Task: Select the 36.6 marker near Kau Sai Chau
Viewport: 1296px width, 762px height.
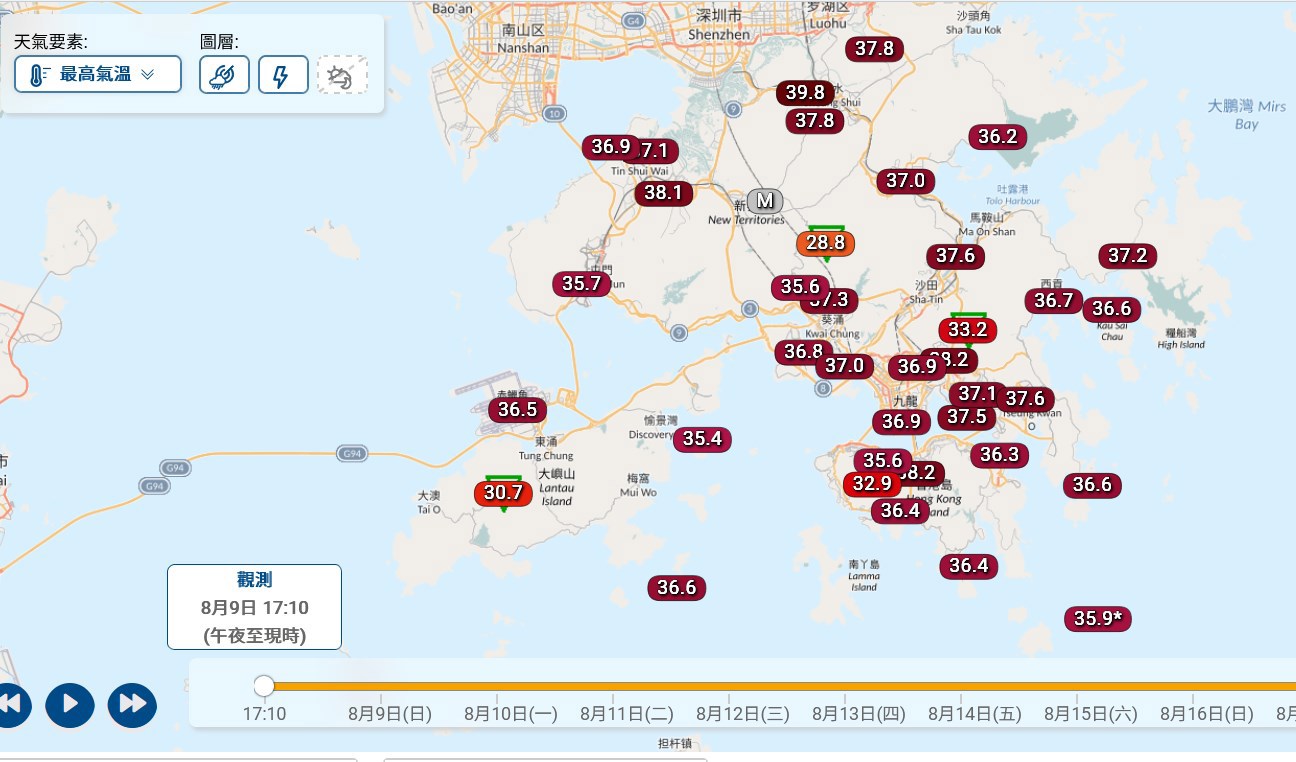Action: click(x=1111, y=309)
